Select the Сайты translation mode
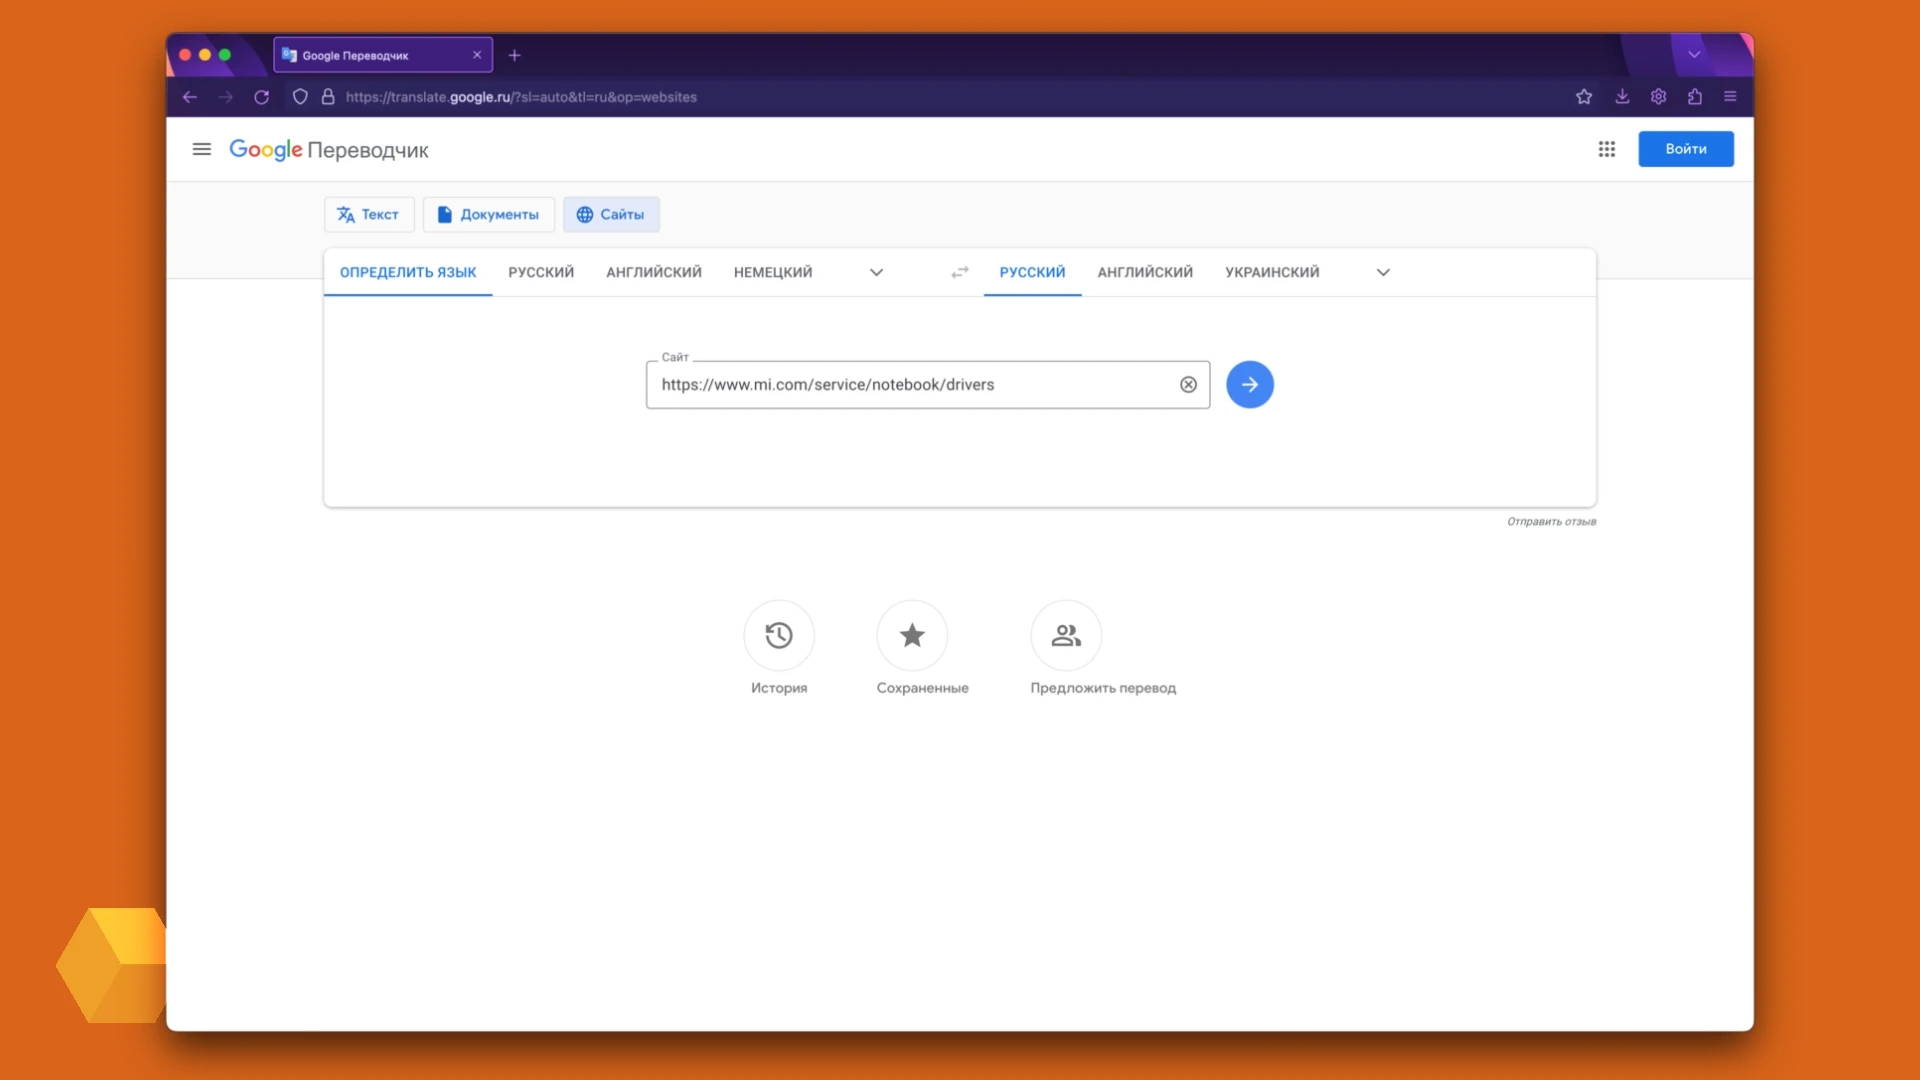 click(x=611, y=215)
